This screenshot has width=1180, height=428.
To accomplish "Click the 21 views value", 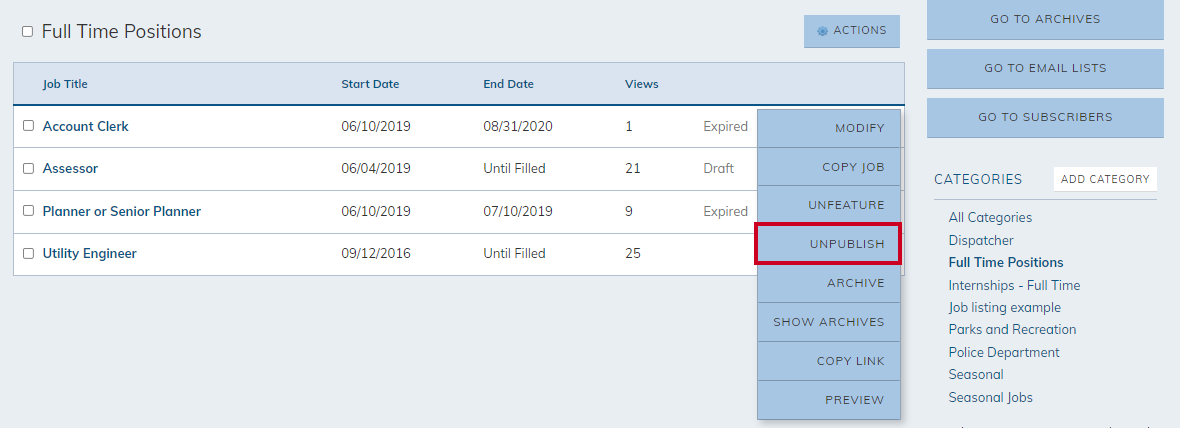I will tap(633, 168).
